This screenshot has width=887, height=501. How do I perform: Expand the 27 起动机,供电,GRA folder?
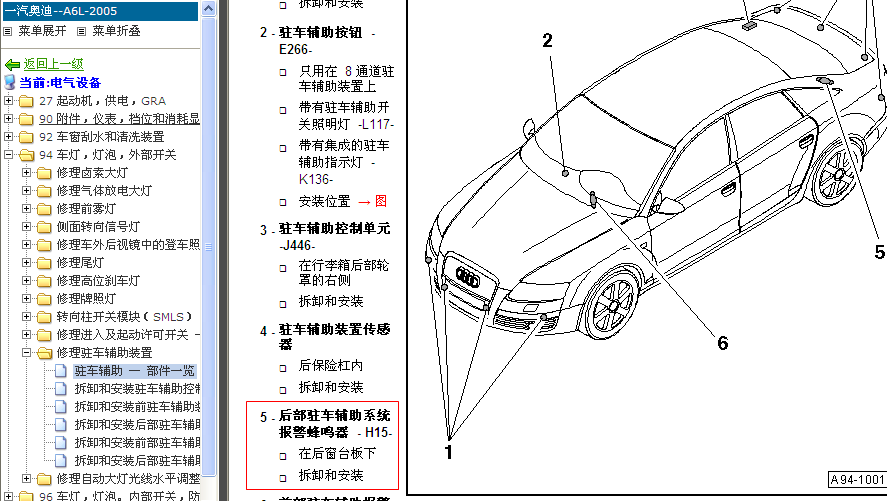tap(8, 101)
